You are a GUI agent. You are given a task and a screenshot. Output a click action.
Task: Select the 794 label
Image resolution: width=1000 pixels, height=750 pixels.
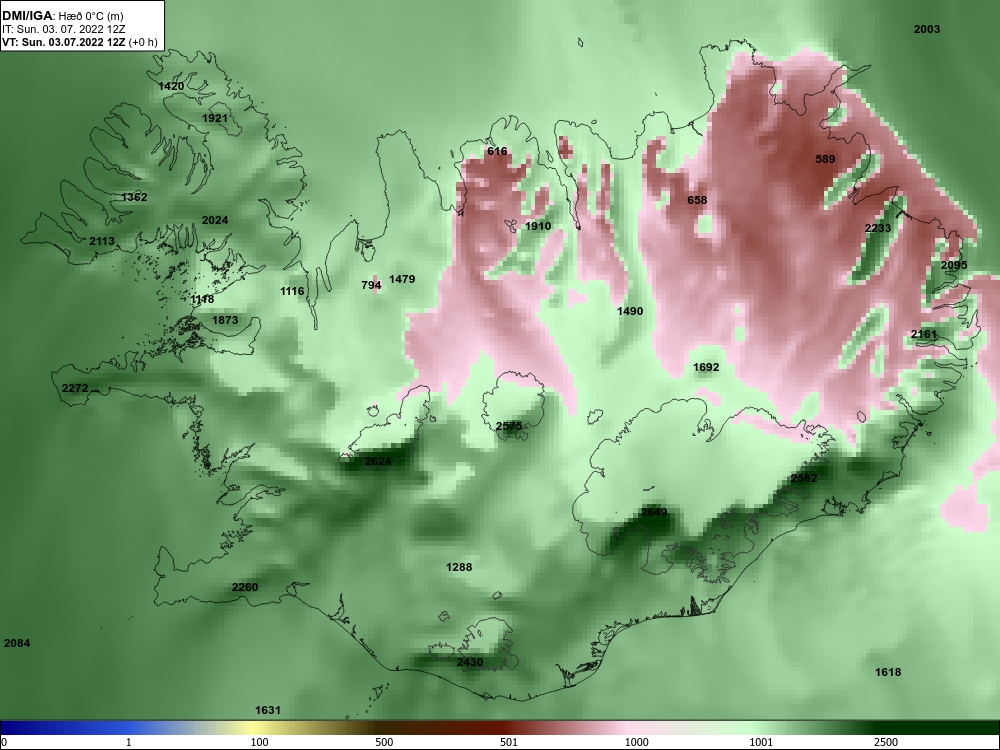[371, 285]
